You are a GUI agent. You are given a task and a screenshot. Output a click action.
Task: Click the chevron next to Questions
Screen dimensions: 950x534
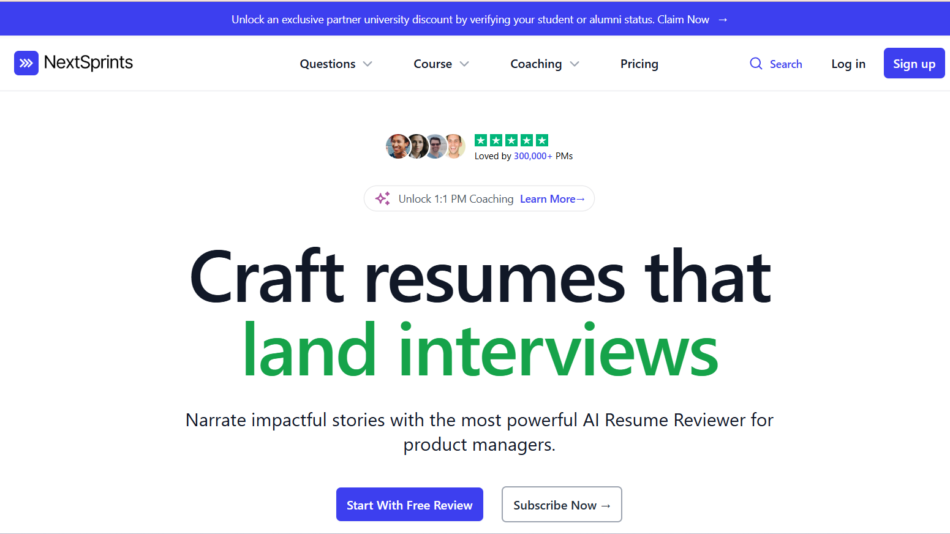tap(367, 64)
